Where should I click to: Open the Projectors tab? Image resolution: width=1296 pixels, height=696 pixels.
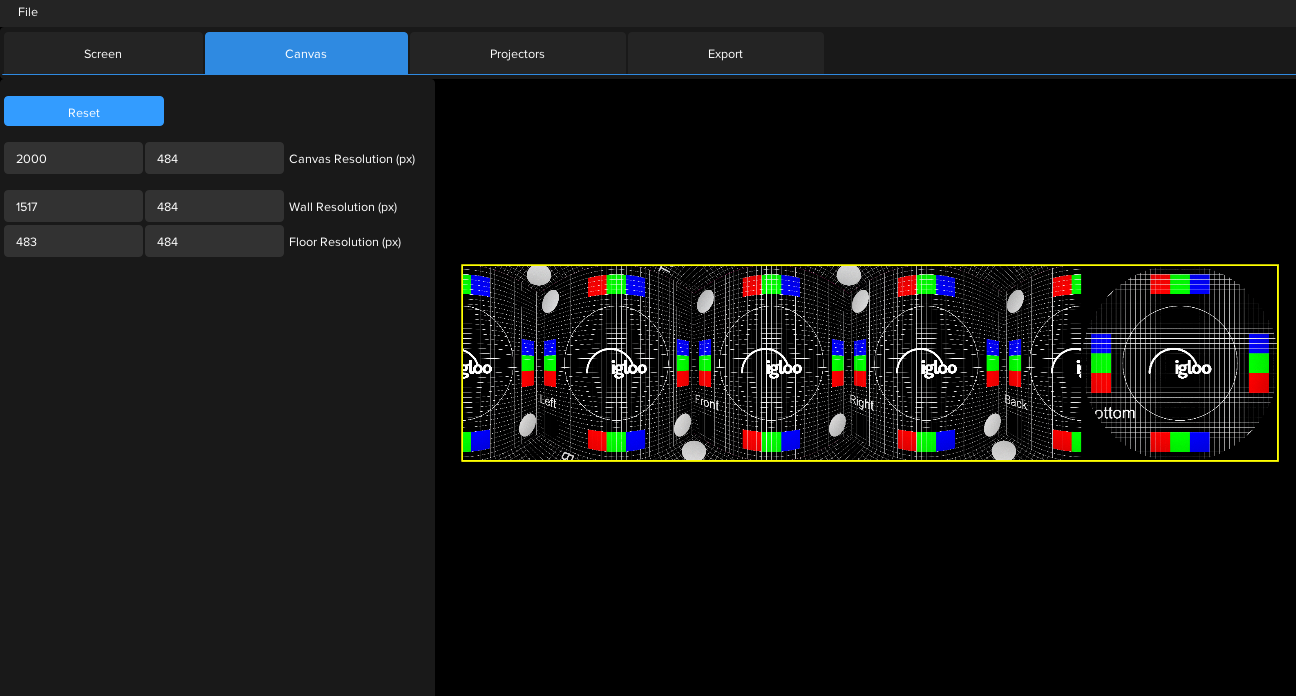point(517,54)
